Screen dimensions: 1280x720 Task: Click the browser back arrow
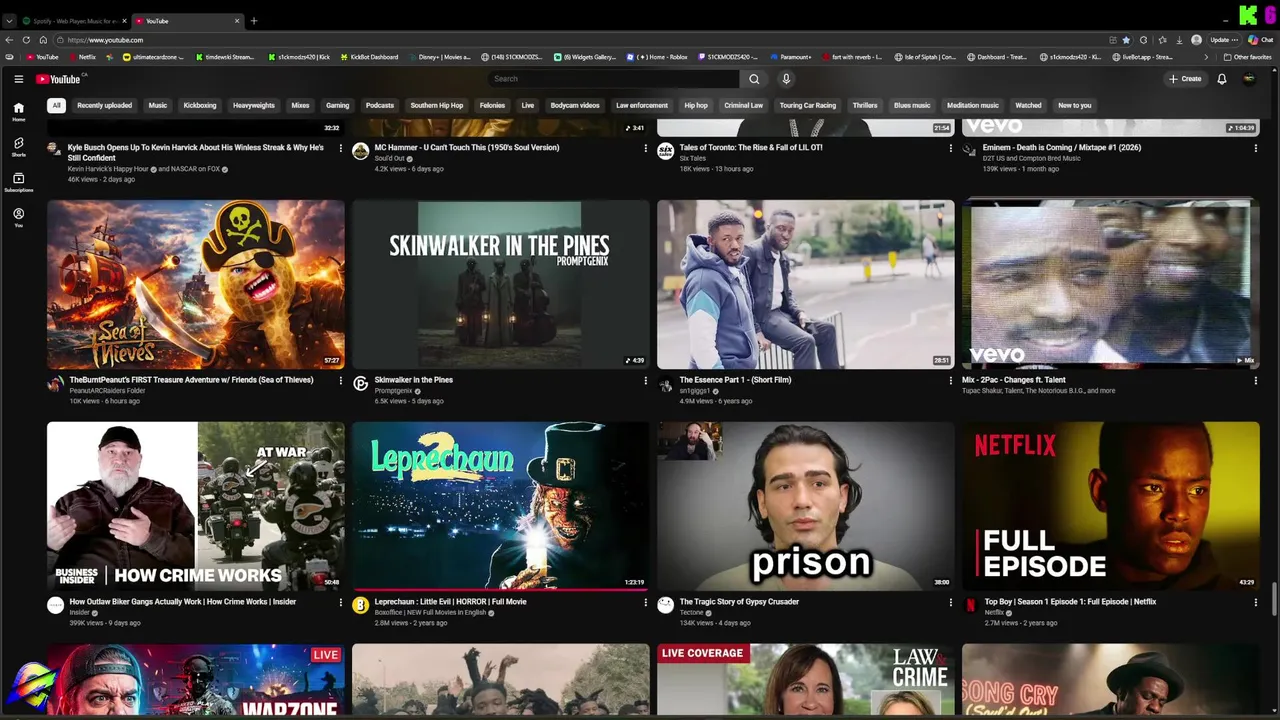(9, 40)
